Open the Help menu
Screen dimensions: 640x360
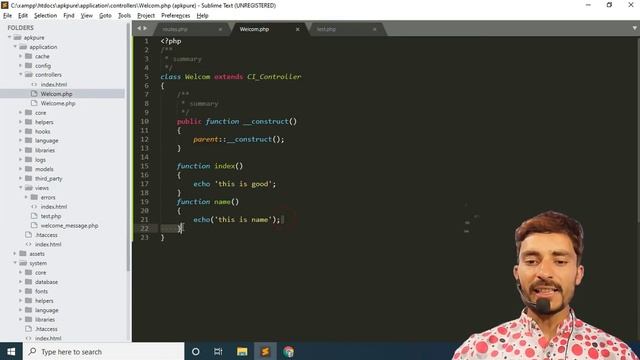[x=202, y=16]
